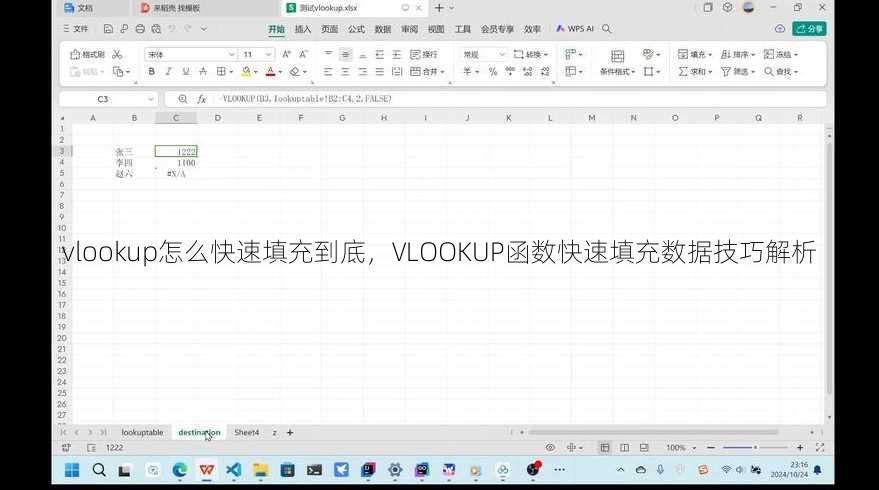Click the zoom in plus button
The image size is (879, 490).
[800, 447]
